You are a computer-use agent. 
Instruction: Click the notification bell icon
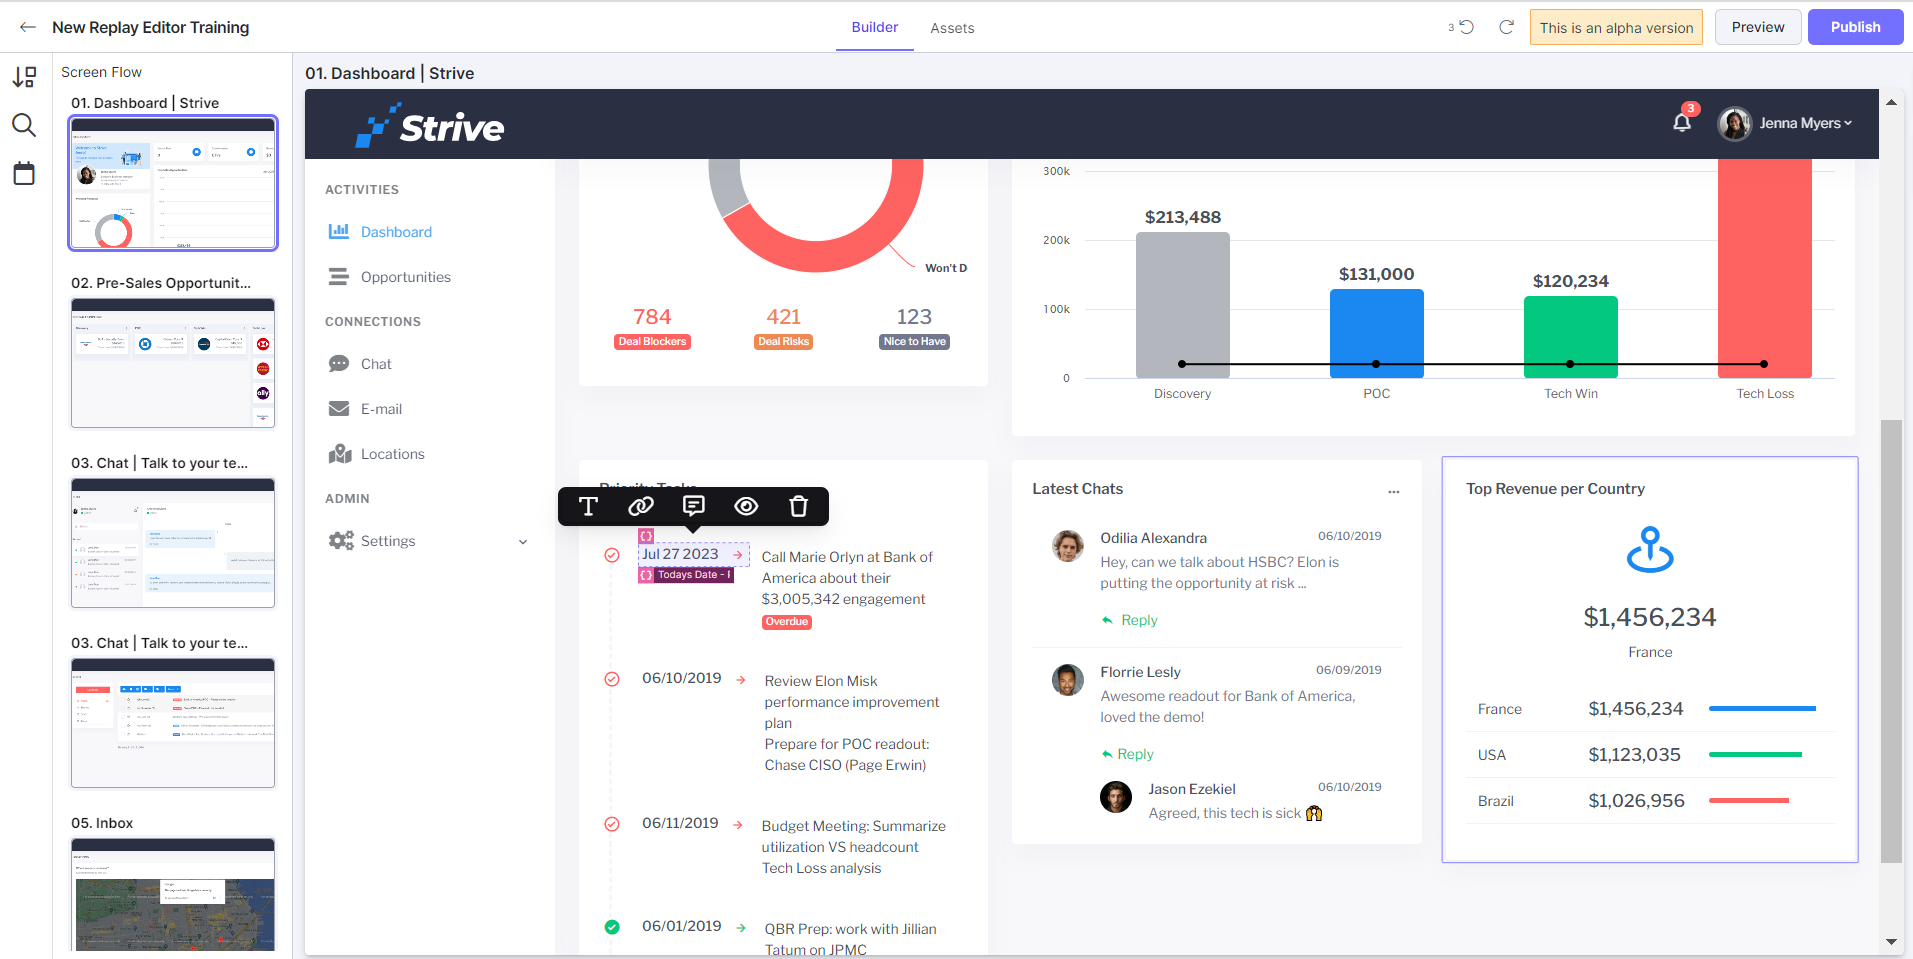1682,123
